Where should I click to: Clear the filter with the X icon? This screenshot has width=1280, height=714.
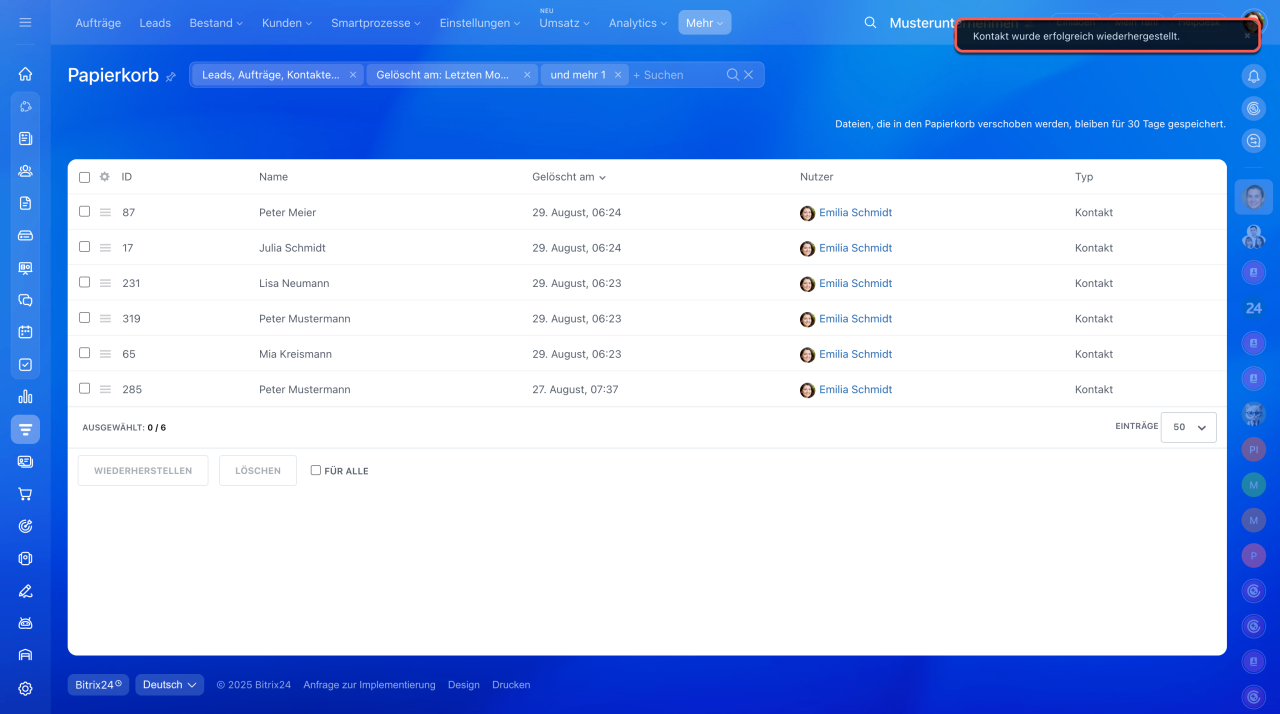click(748, 75)
